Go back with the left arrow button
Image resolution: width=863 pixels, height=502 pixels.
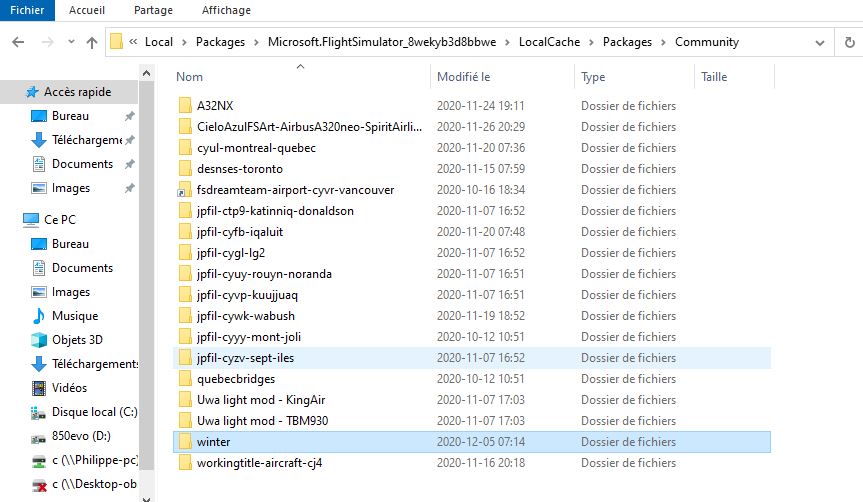[x=18, y=42]
